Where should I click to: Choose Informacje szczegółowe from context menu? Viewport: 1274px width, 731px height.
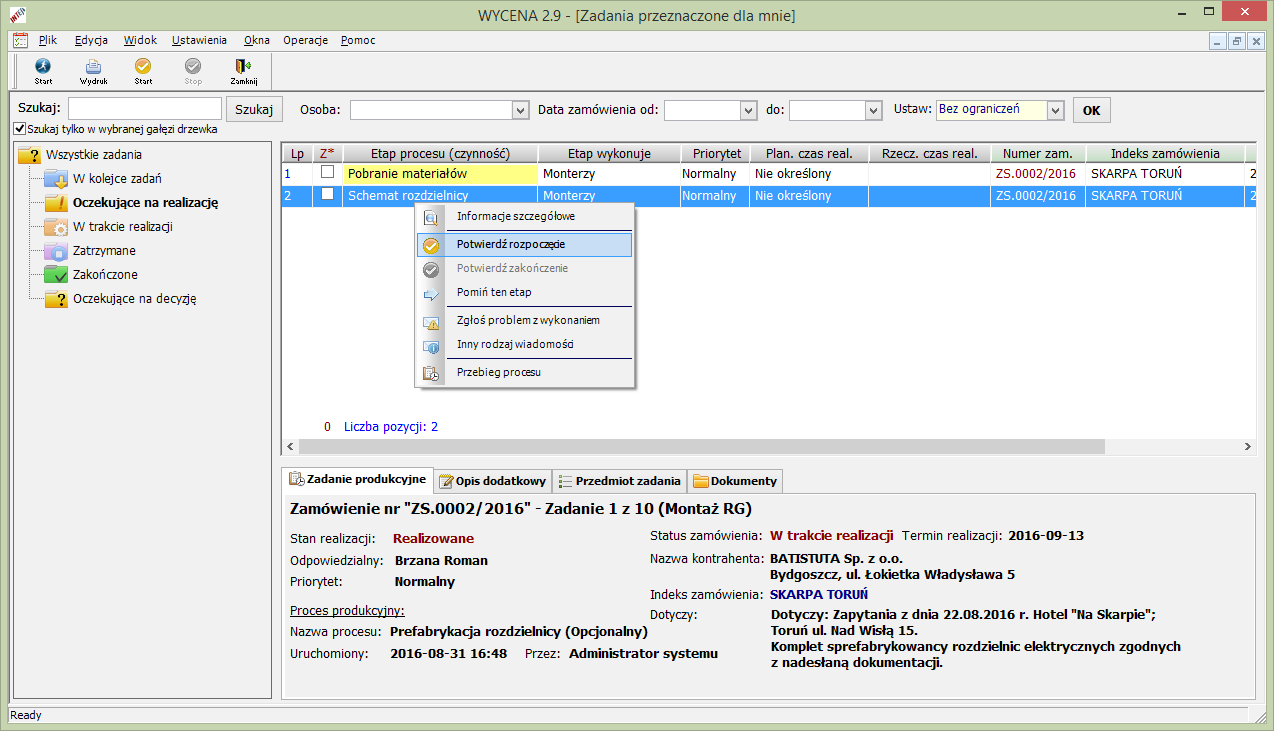coord(525,216)
